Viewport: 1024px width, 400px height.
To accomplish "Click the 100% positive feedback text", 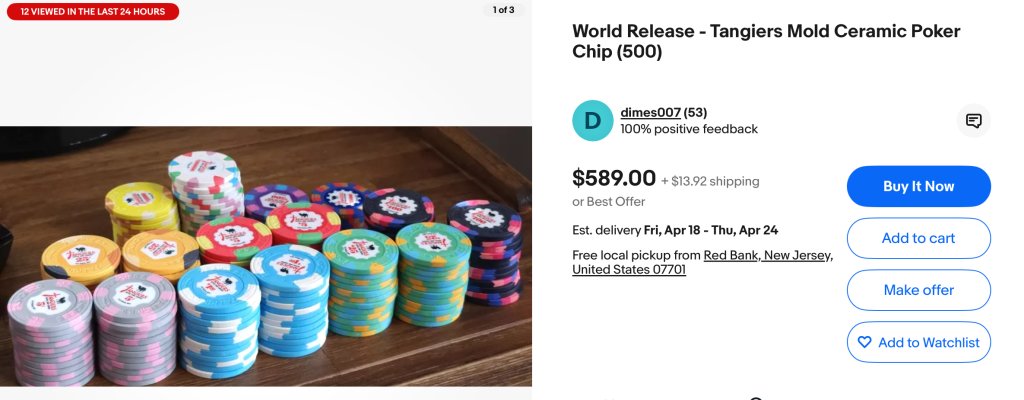I will click(x=688, y=129).
